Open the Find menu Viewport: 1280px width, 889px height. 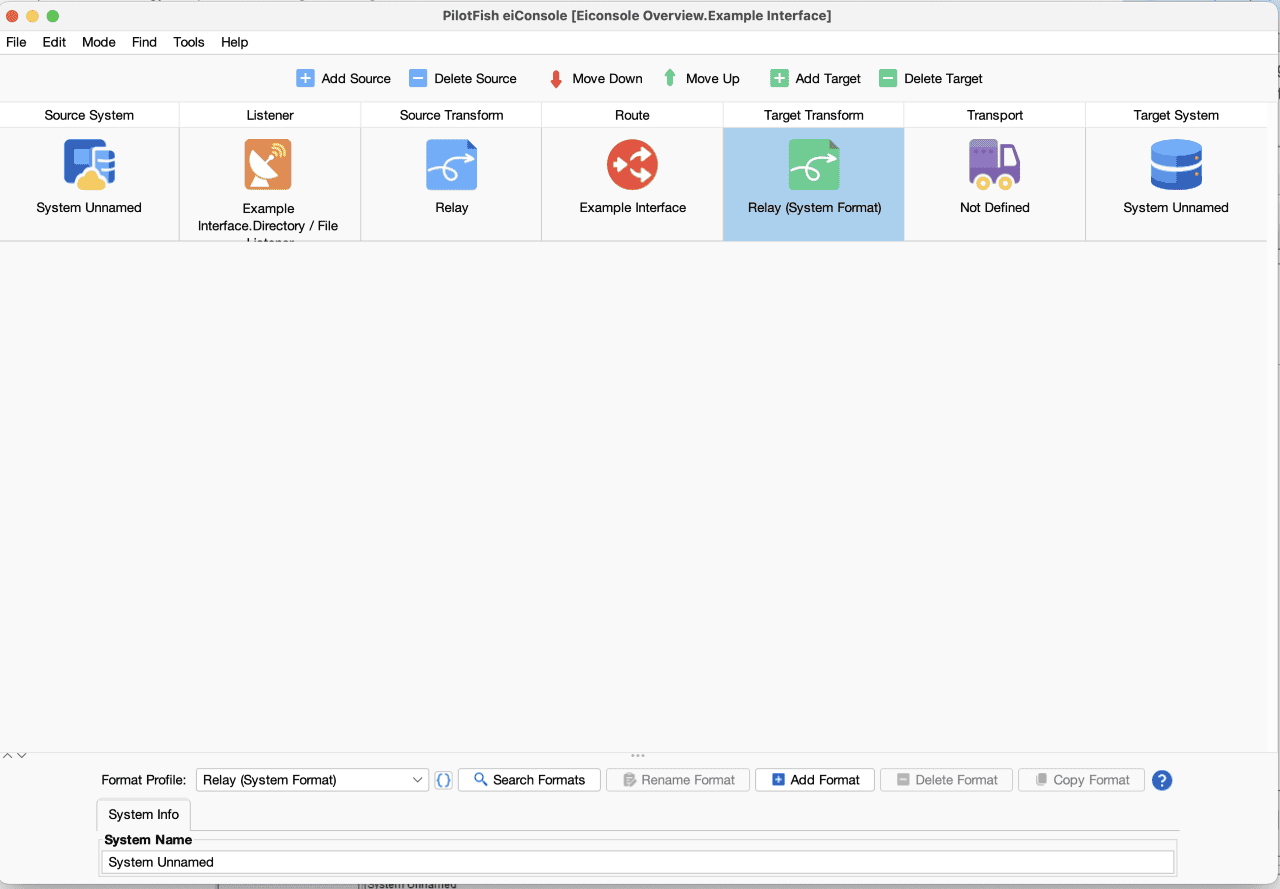tap(144, 42)
